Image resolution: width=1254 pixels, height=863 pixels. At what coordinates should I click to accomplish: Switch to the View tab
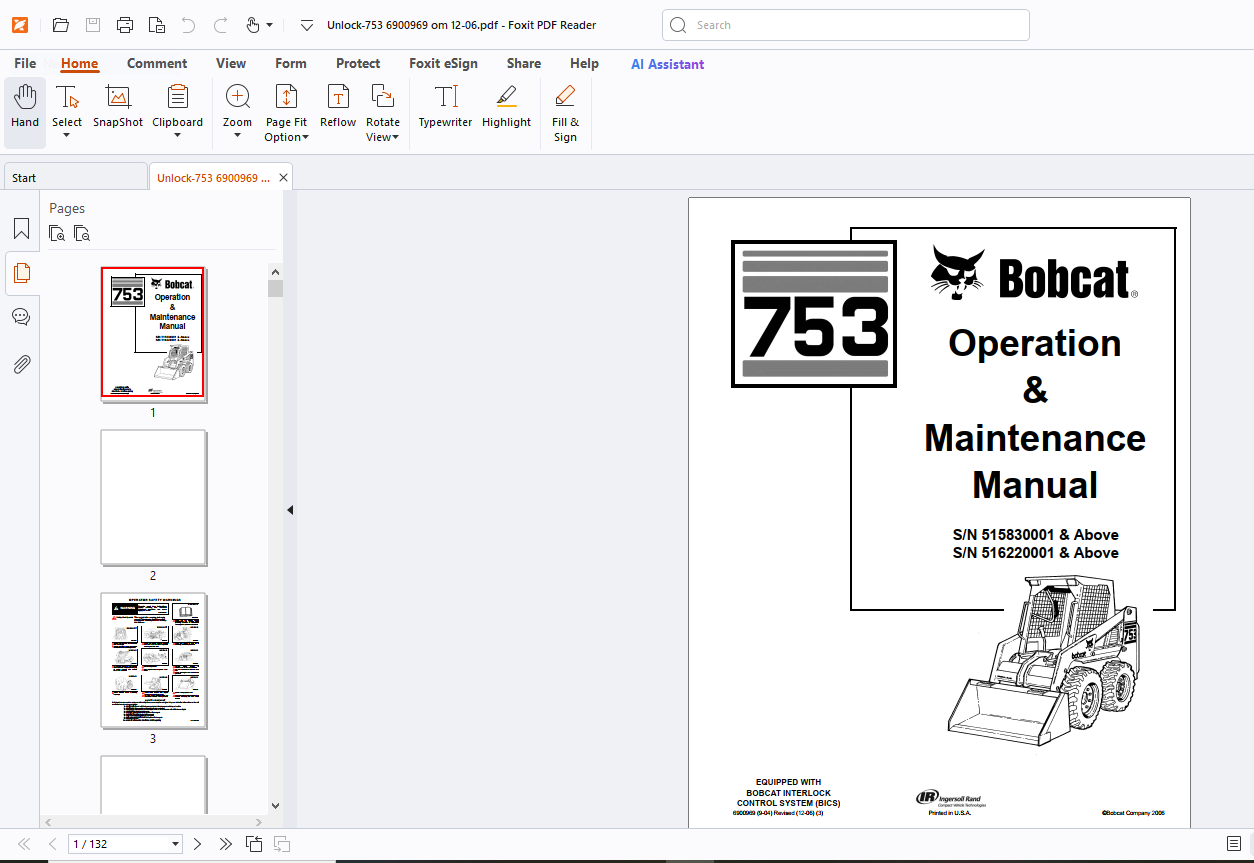click(231, 63)
